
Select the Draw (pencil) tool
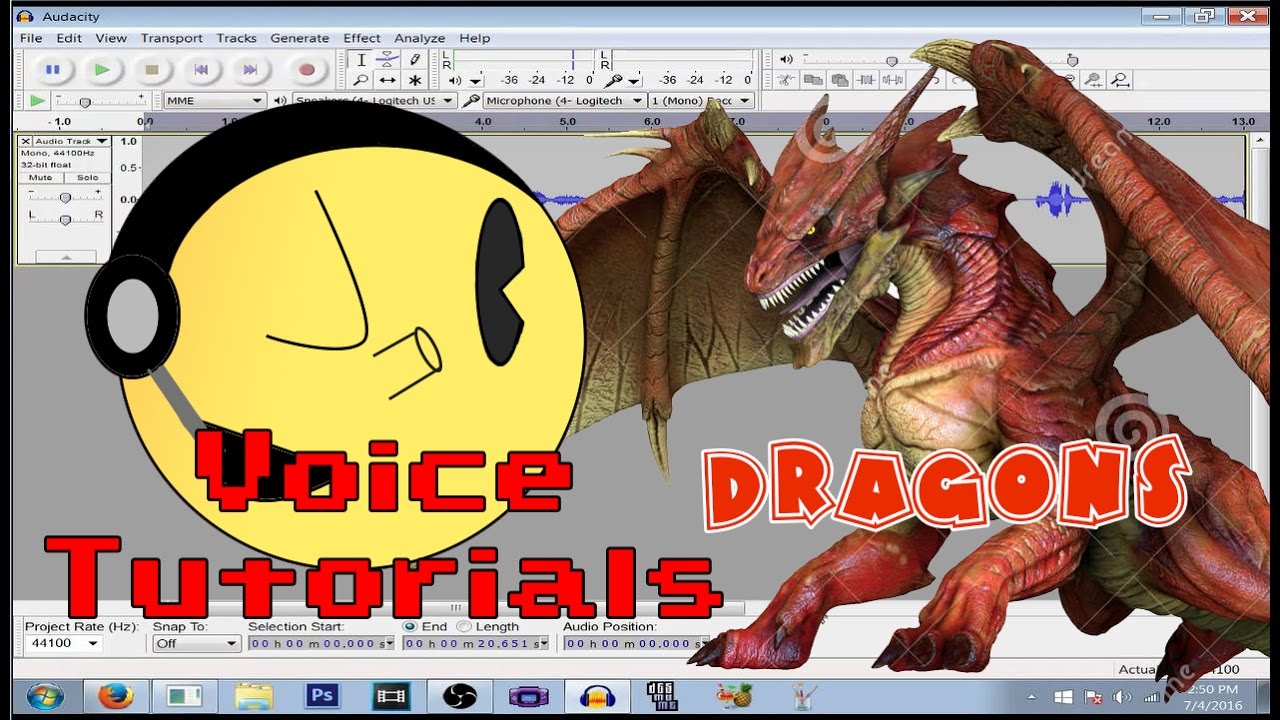pos(415,60)
